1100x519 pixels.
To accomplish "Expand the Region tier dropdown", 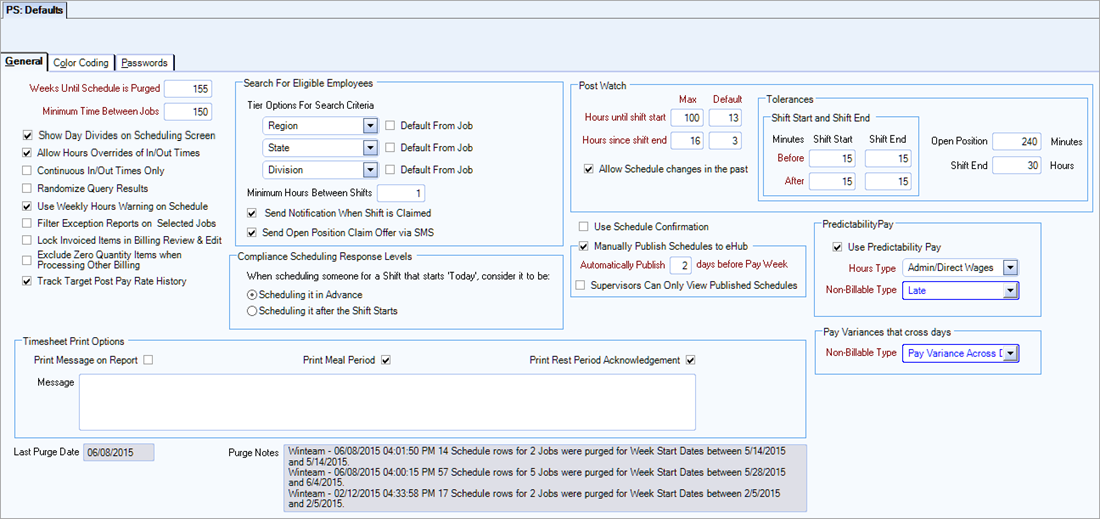I will tap(369, 126).
